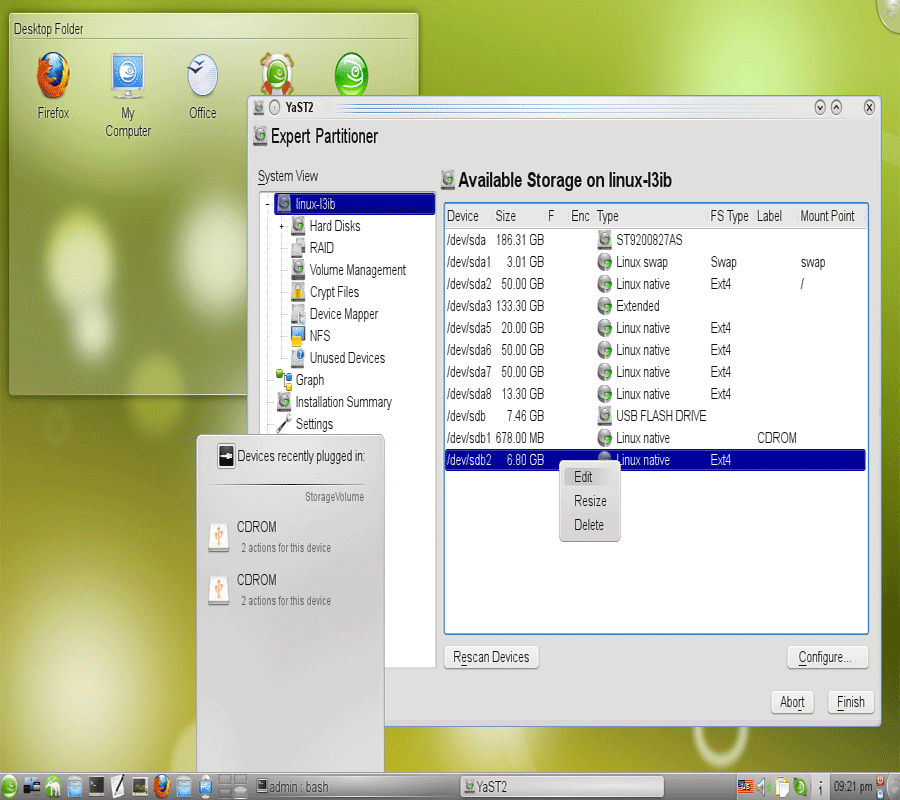Open Settings in the System View tree
This screenshot has height=800, width=900.
pyautogui.click(x=314, y=424)
